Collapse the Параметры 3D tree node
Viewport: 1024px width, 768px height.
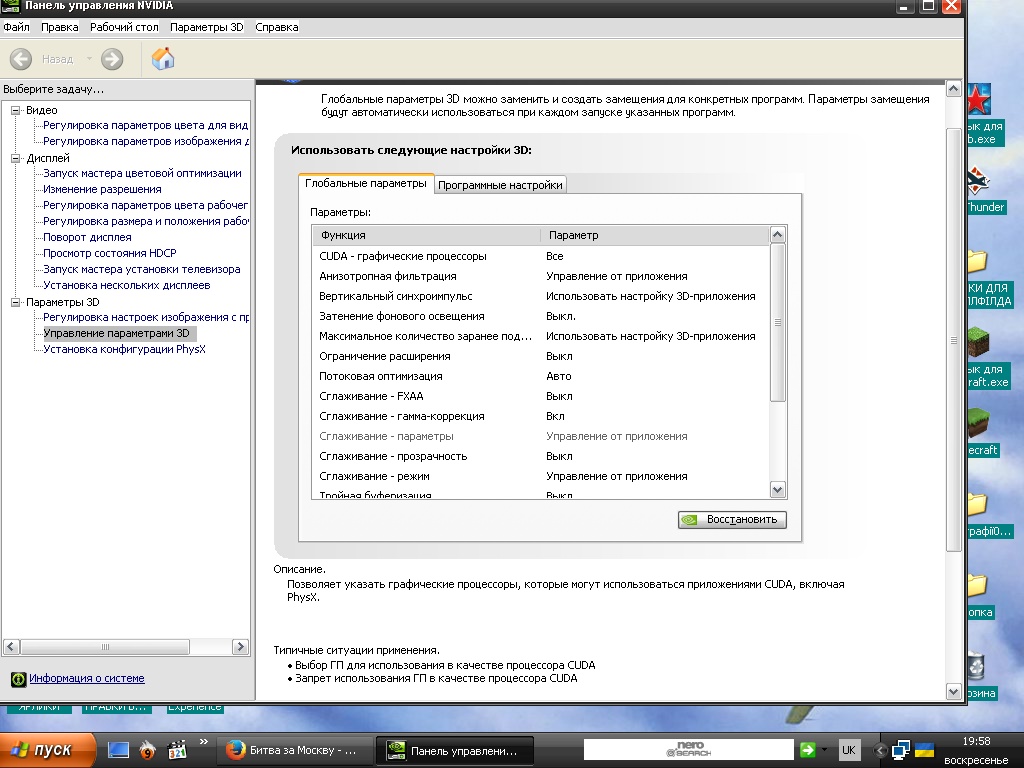coord(16,302)
